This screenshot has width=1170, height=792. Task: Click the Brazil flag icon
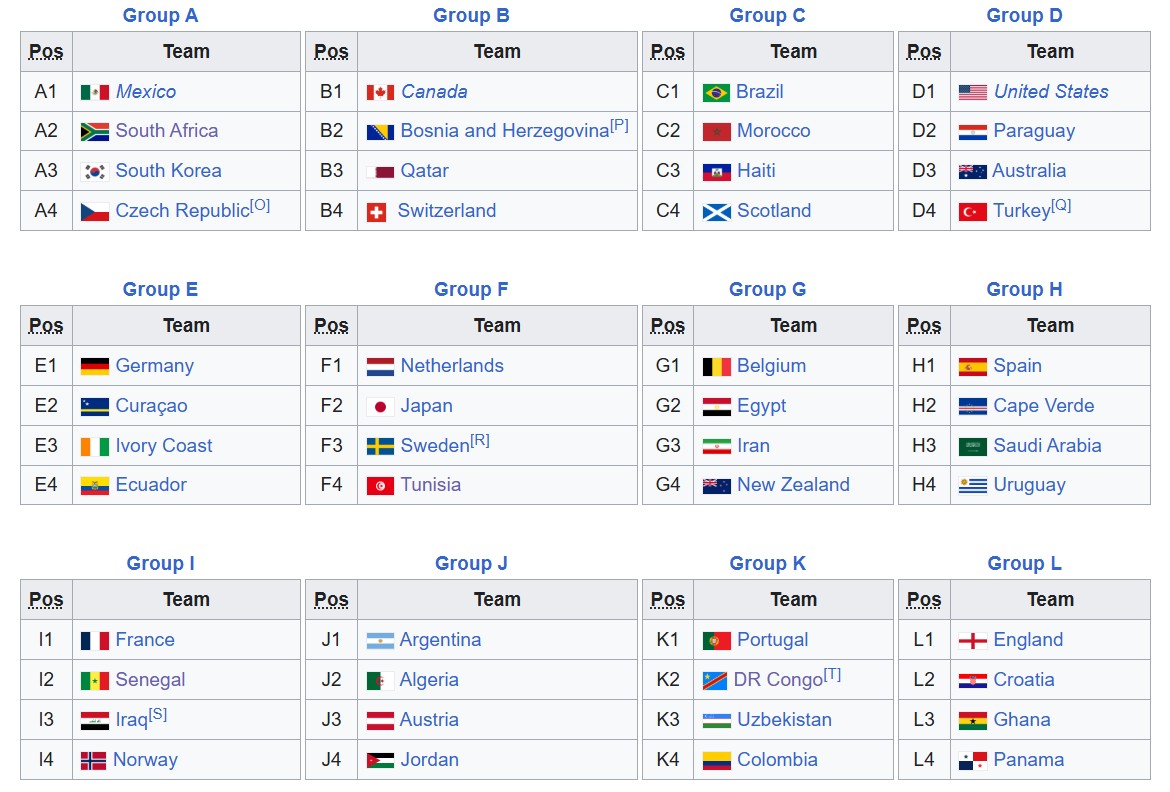point(716,93)
